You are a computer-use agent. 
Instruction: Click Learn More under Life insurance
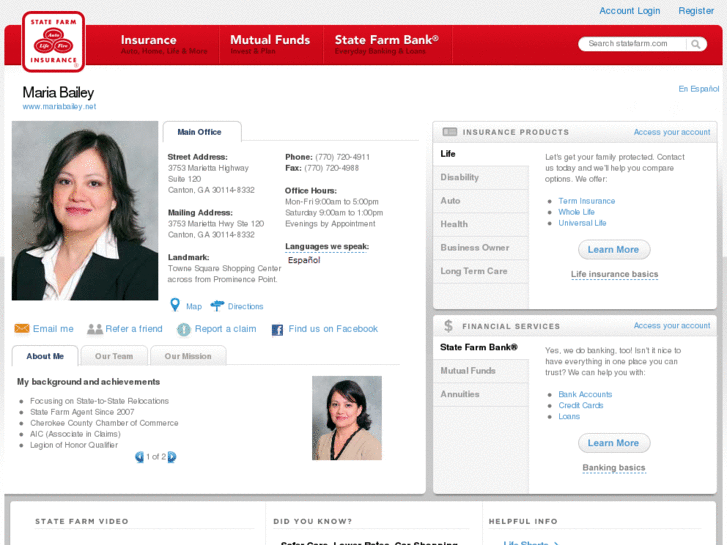(614, 250)
